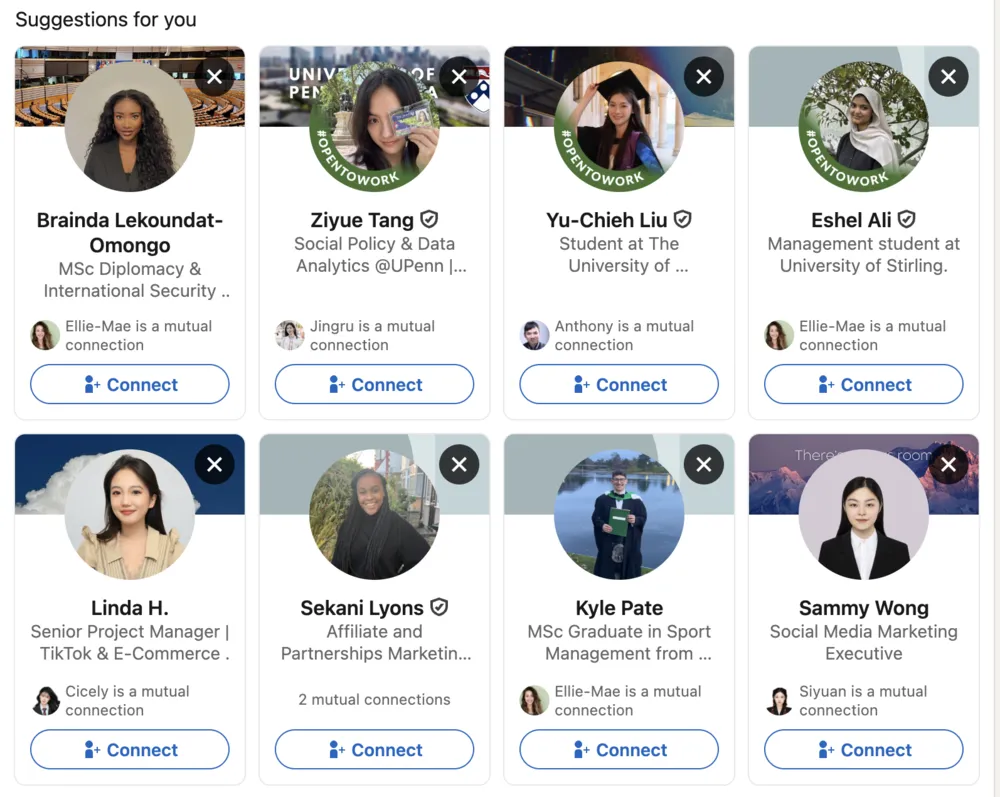The height and width of the screenshot is (797, 1000).
Task: Click Anthony mutual connection avatar
Action: pos(534,335)
